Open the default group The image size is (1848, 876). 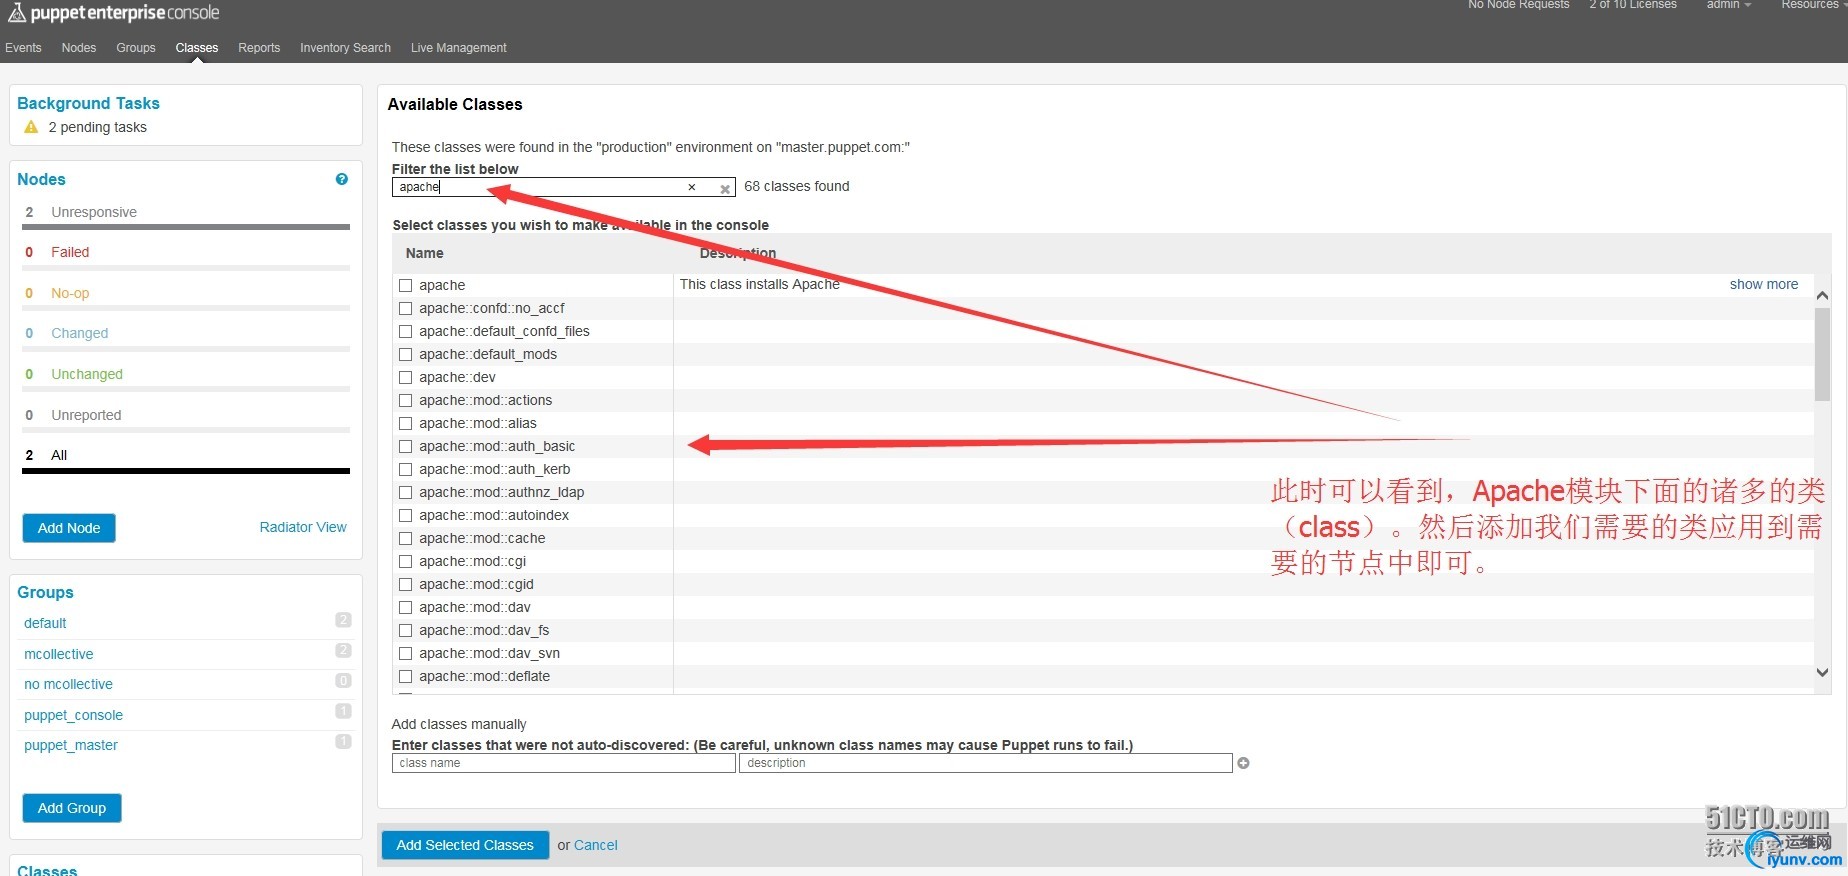pos(45,623)
